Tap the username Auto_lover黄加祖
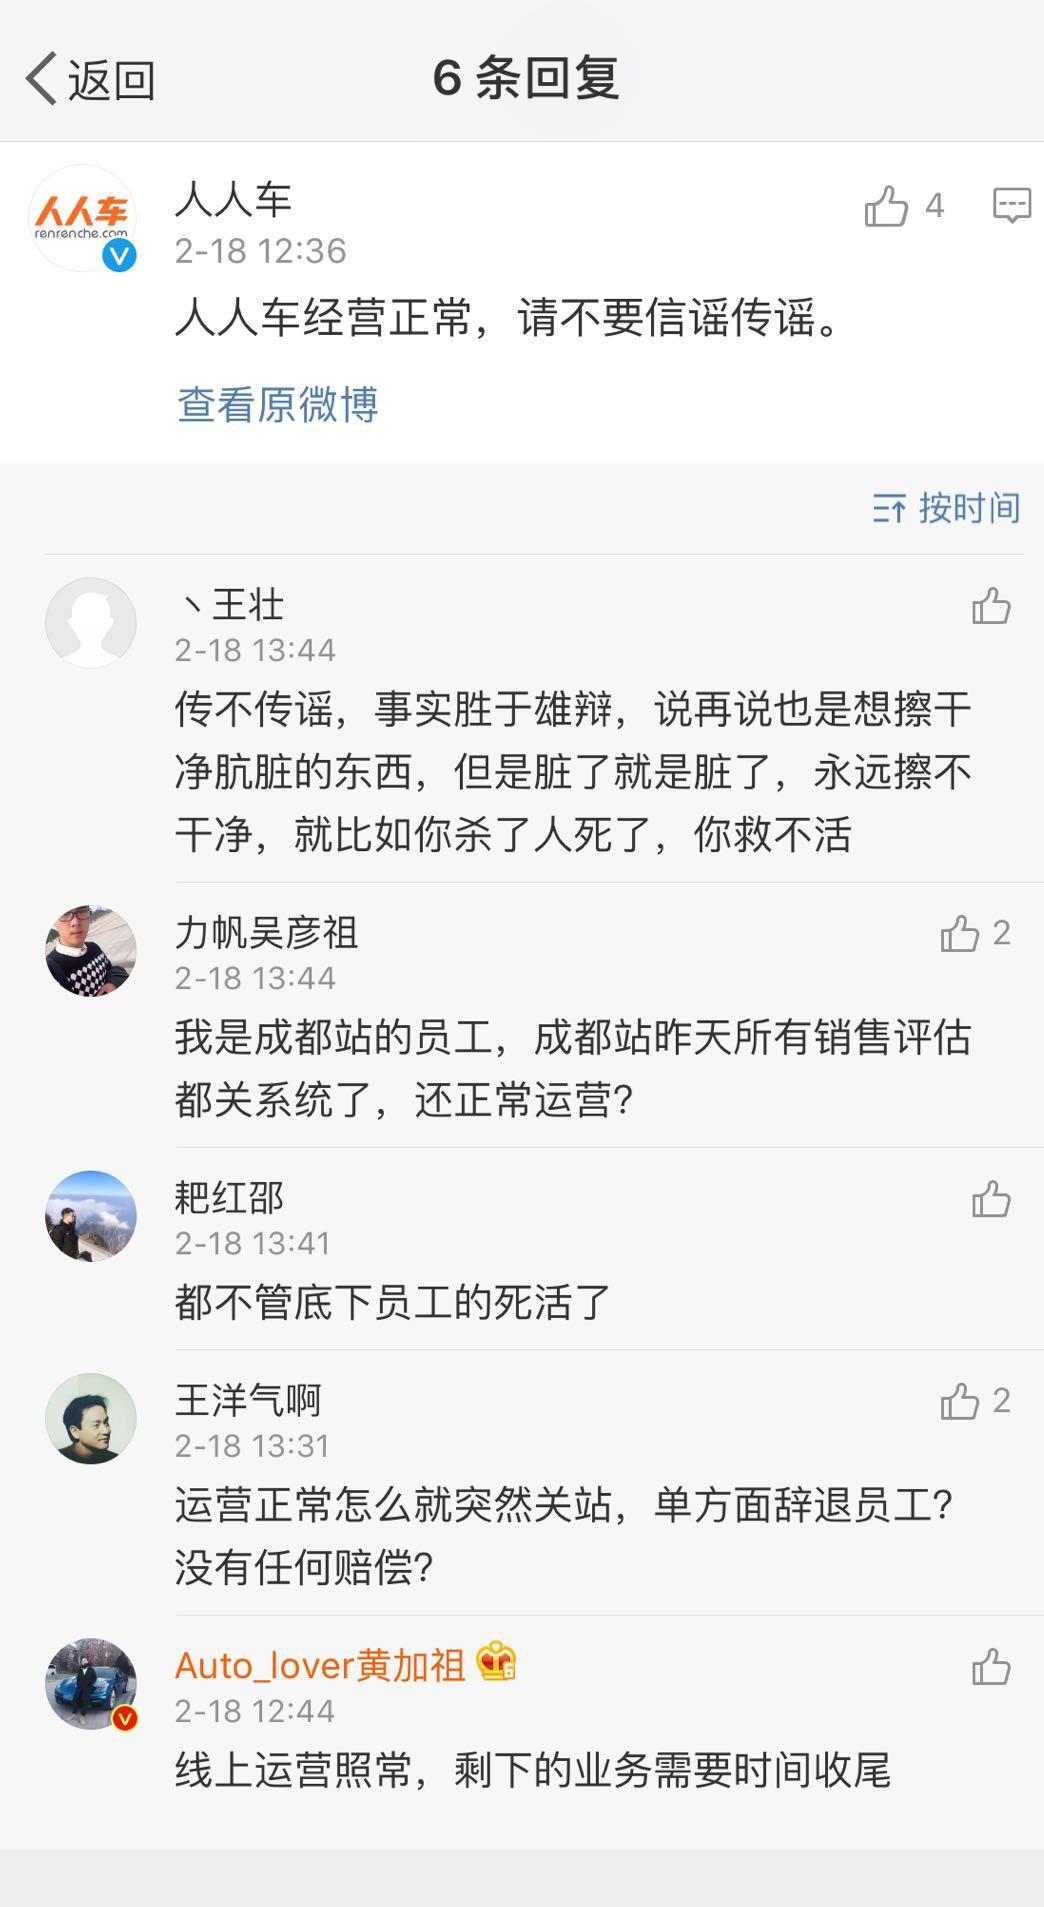This screenshot has width=1044, height=1907. tap(319, 1665)
